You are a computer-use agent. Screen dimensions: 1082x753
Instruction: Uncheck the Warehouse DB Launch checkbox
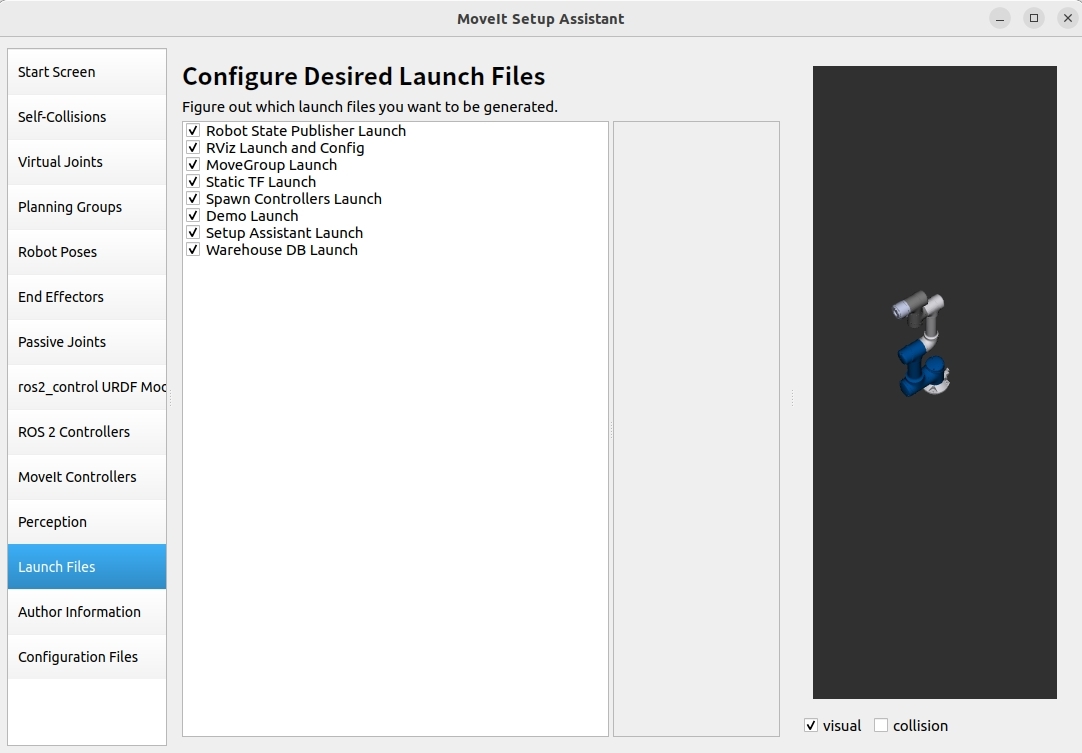point(193,250)
